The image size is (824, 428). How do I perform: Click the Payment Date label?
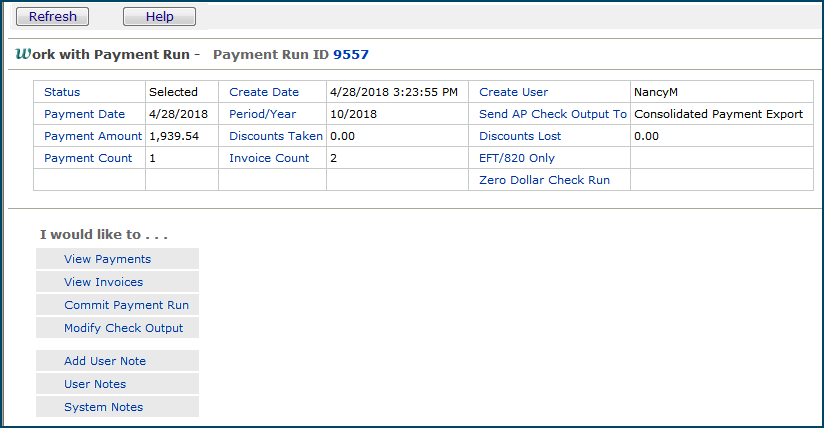click(x=85, y=114)
